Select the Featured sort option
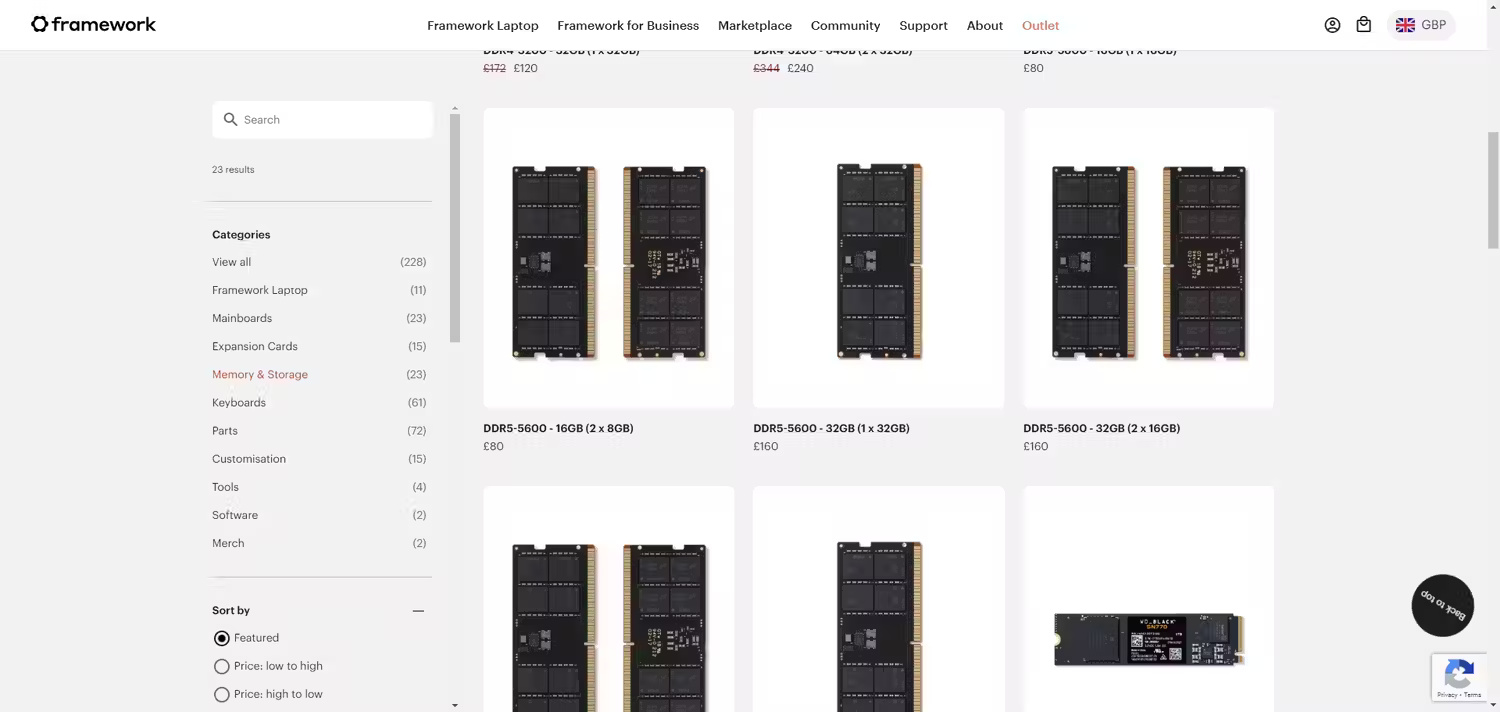Viewport: 1500px width, 712px height. (x=221, y=638)
